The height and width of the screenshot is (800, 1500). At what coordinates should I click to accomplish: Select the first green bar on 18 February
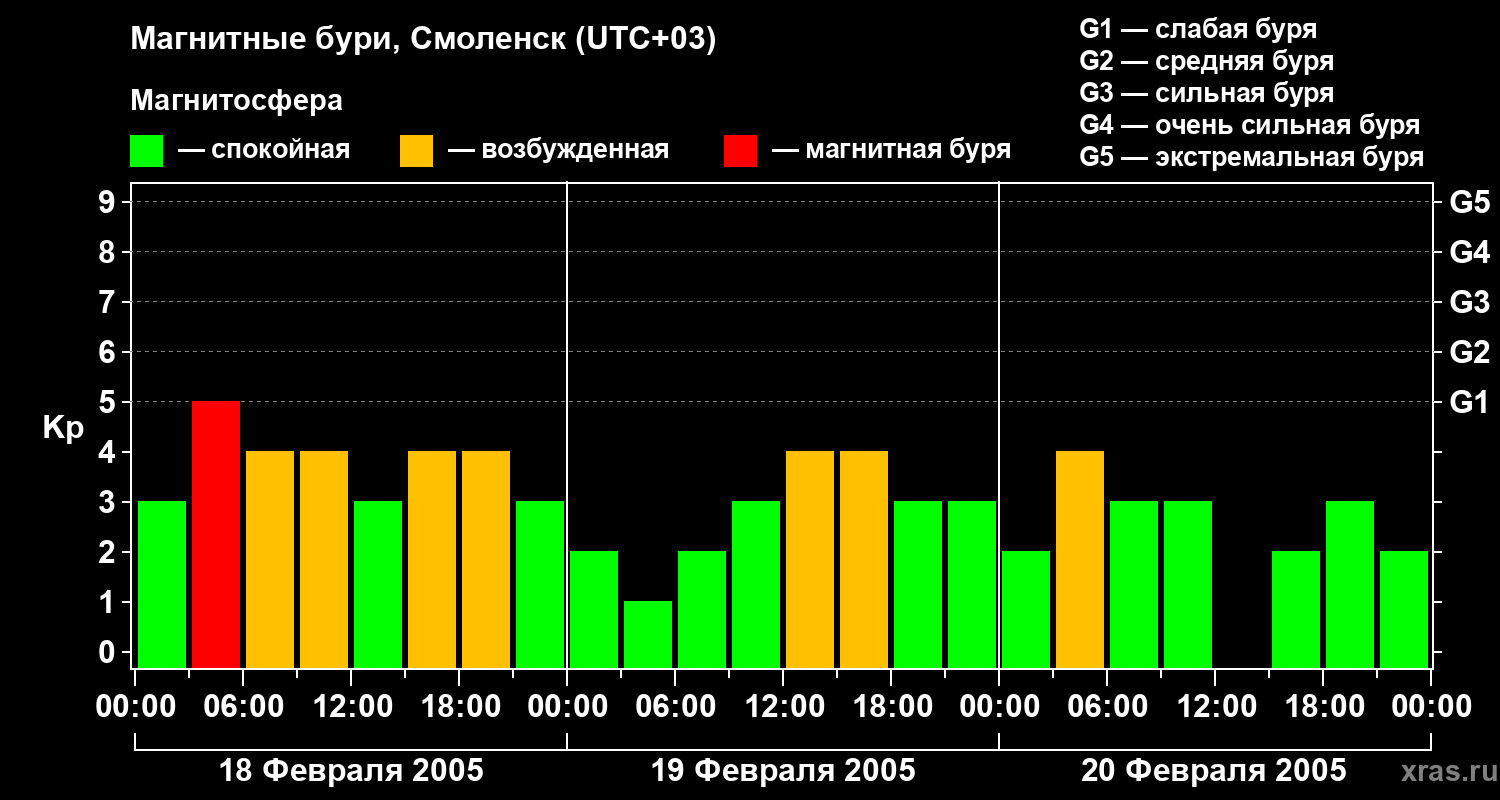click(x=162, y=584)
